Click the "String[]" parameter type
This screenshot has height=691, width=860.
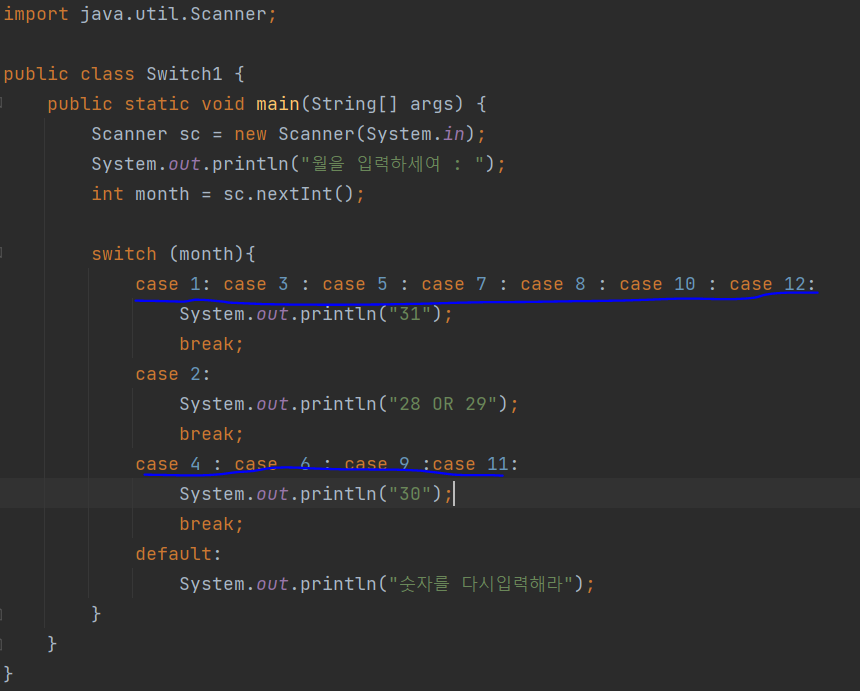[x=354, y=104]
